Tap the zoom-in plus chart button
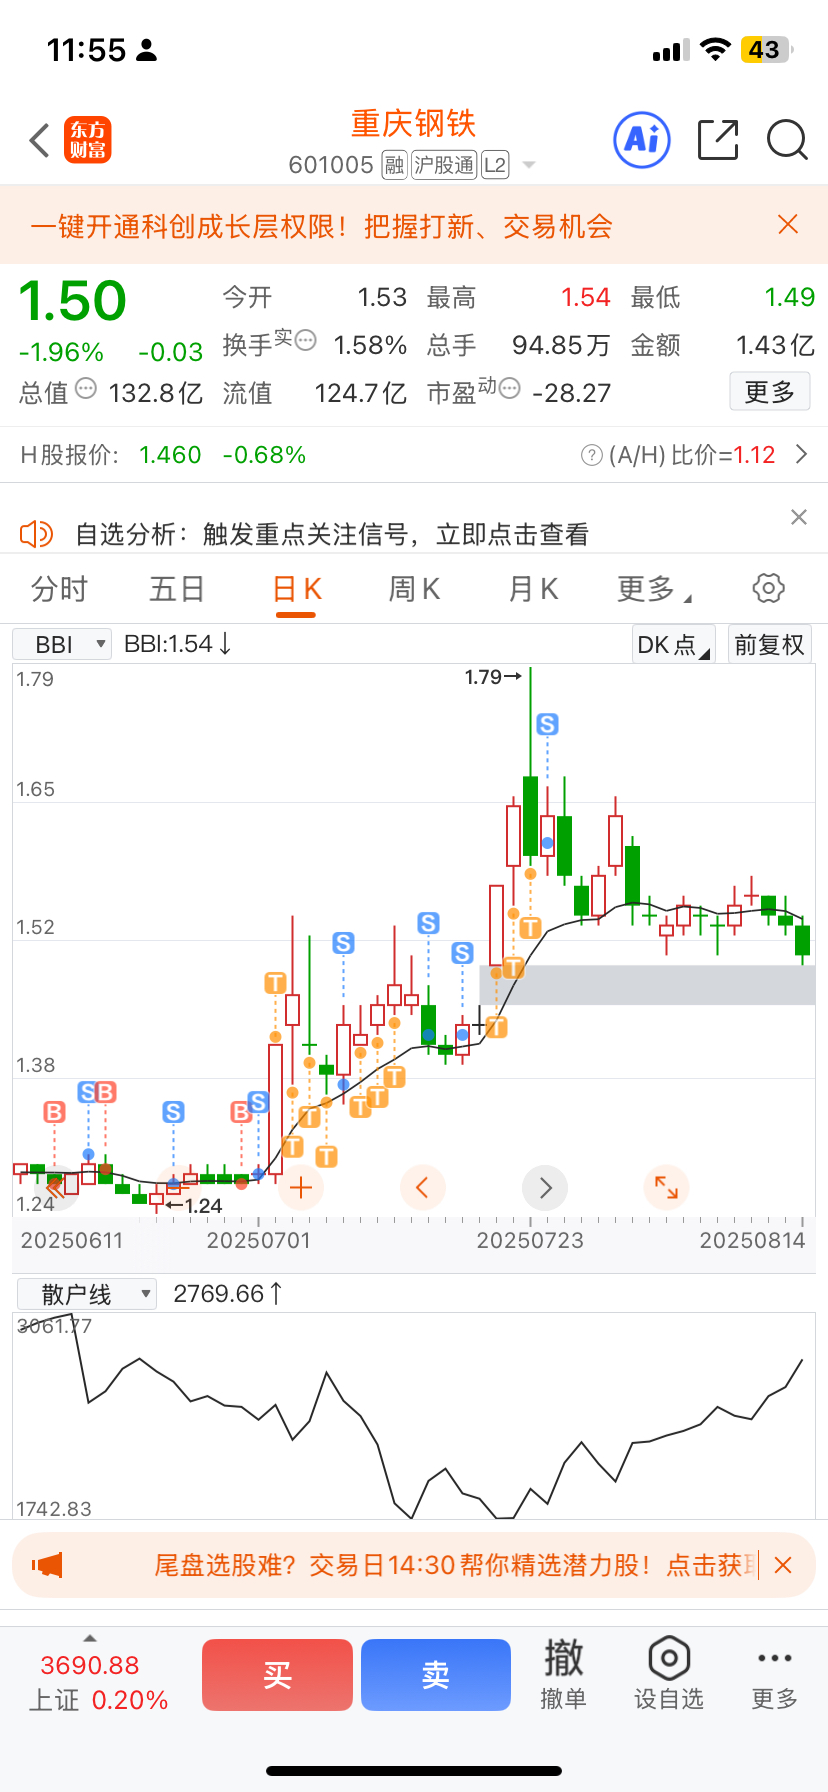 point(301,1188)
